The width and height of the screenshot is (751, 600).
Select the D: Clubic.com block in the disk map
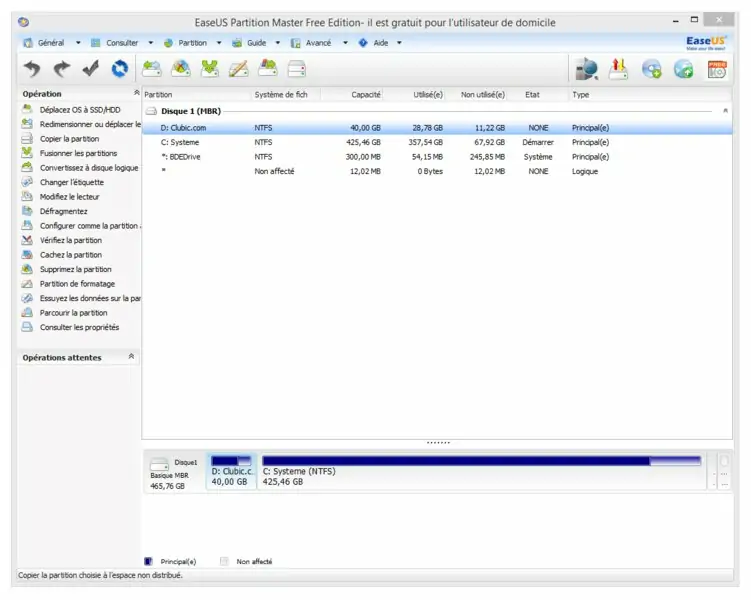[x=231, y=471]
